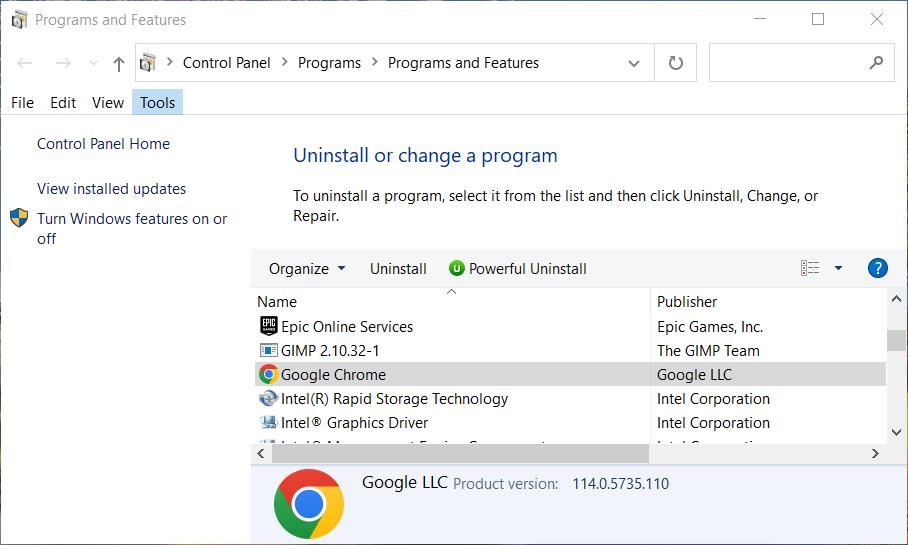Click the horizontal scrollbar left arrow
The height and width of the screenshot is (545, 908).
tap(261, 453)
